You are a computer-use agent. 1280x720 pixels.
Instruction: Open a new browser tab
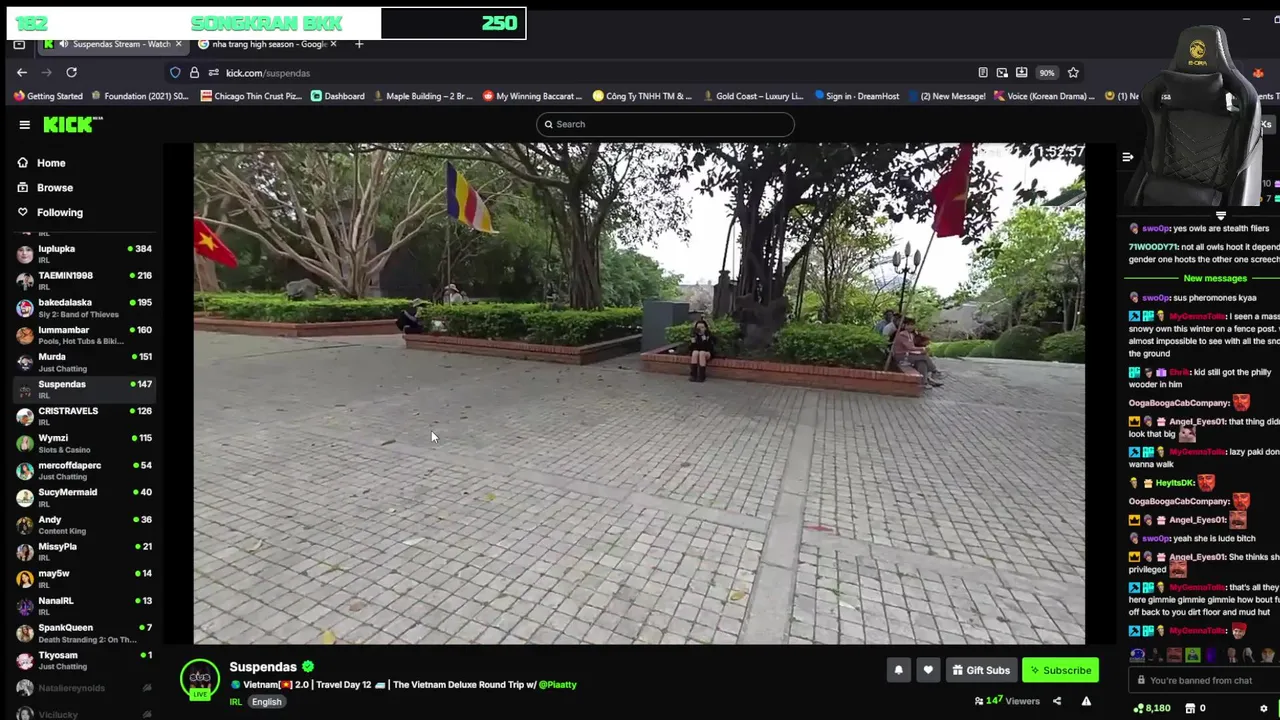pyautogui.click(x=359, y=44)
